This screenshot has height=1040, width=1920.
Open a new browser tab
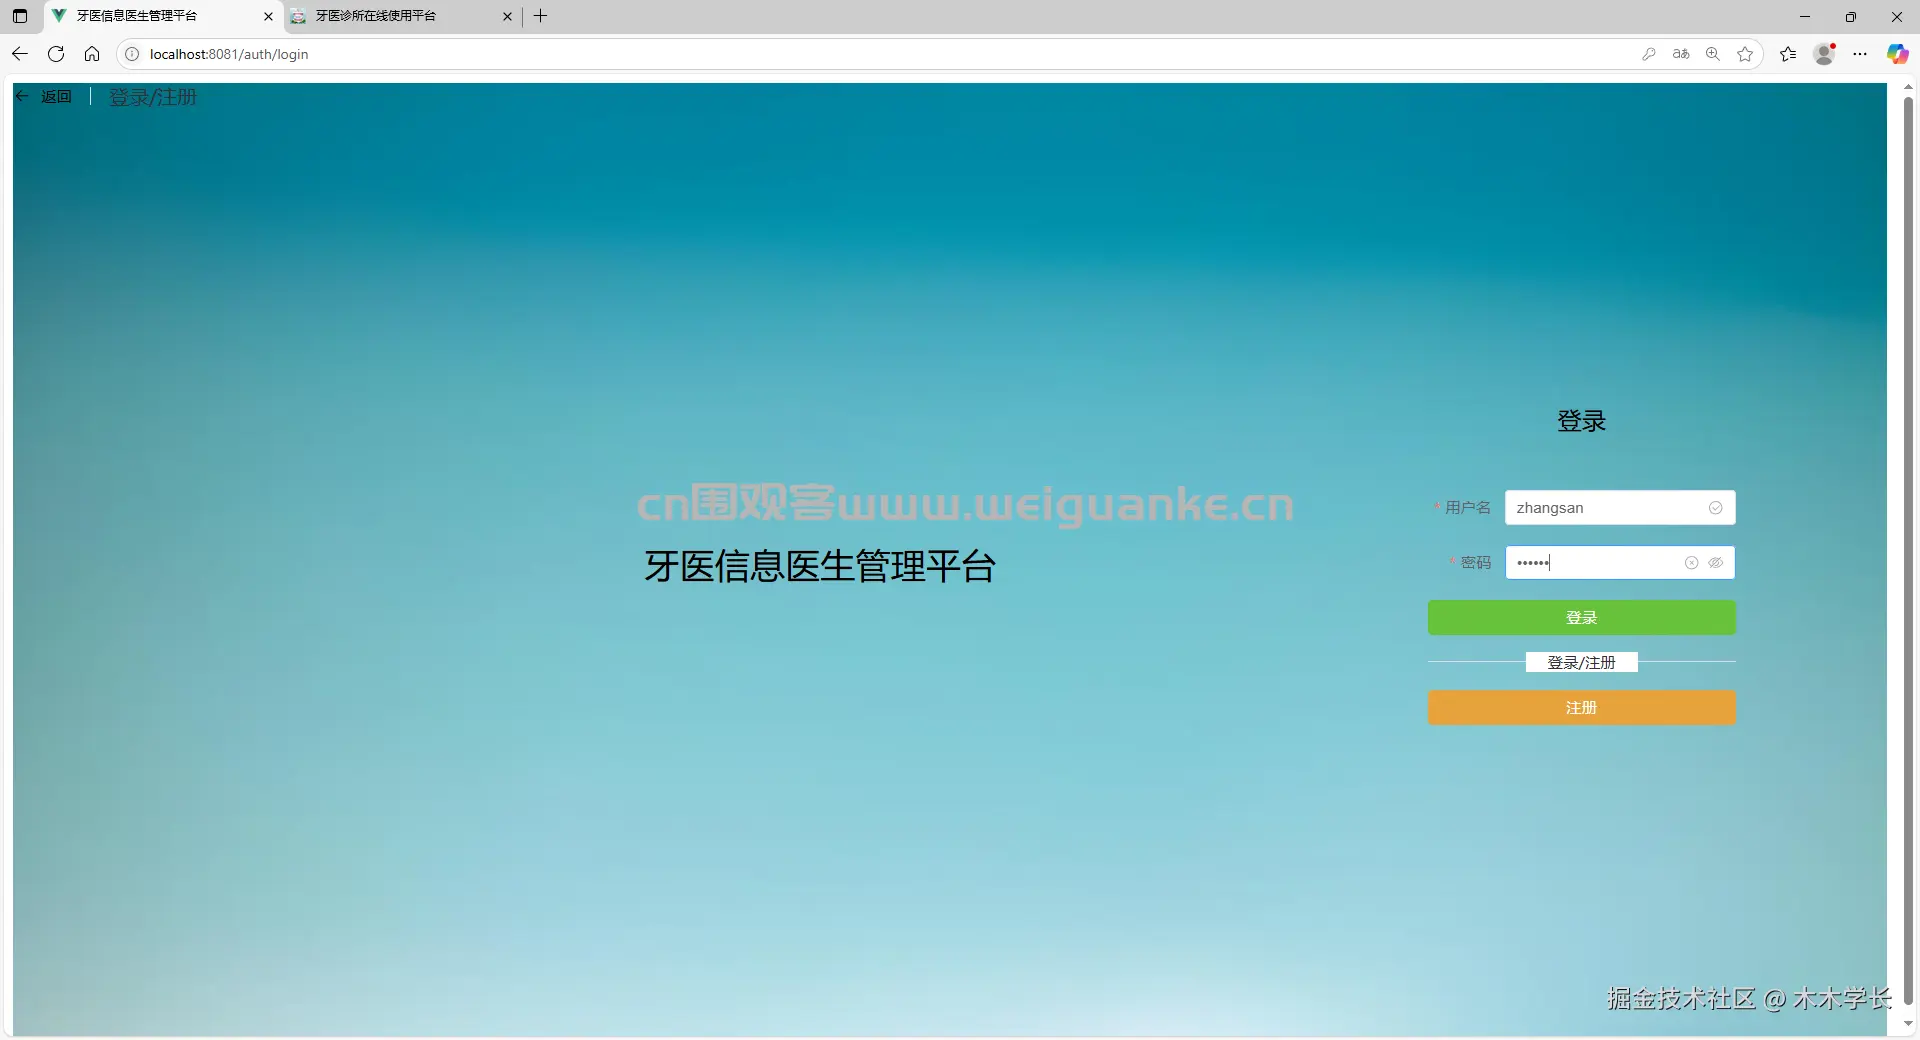(540, 16)
